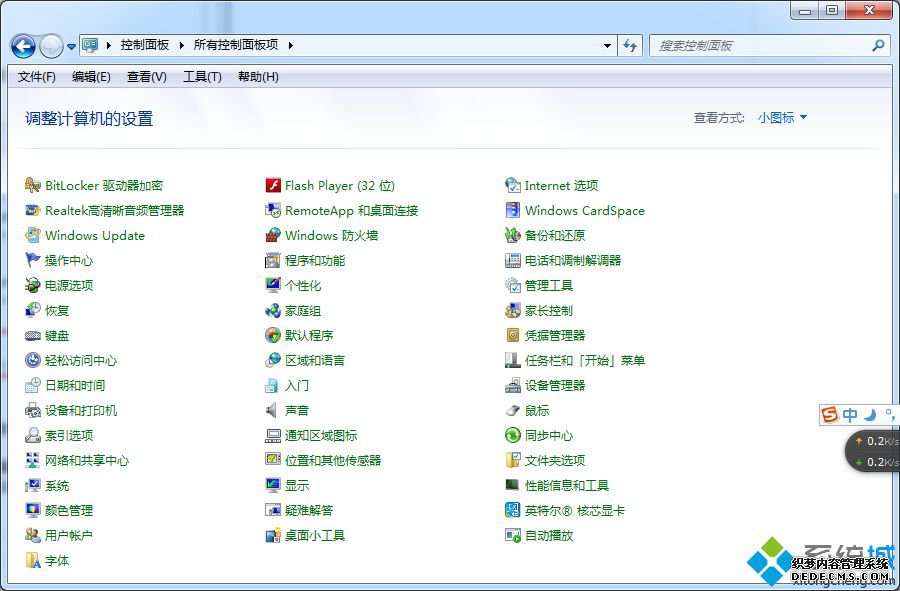The height and width of the screenshot is (591, 900).
Task: Open 备份和还原 icon
Action: point(513,235)
